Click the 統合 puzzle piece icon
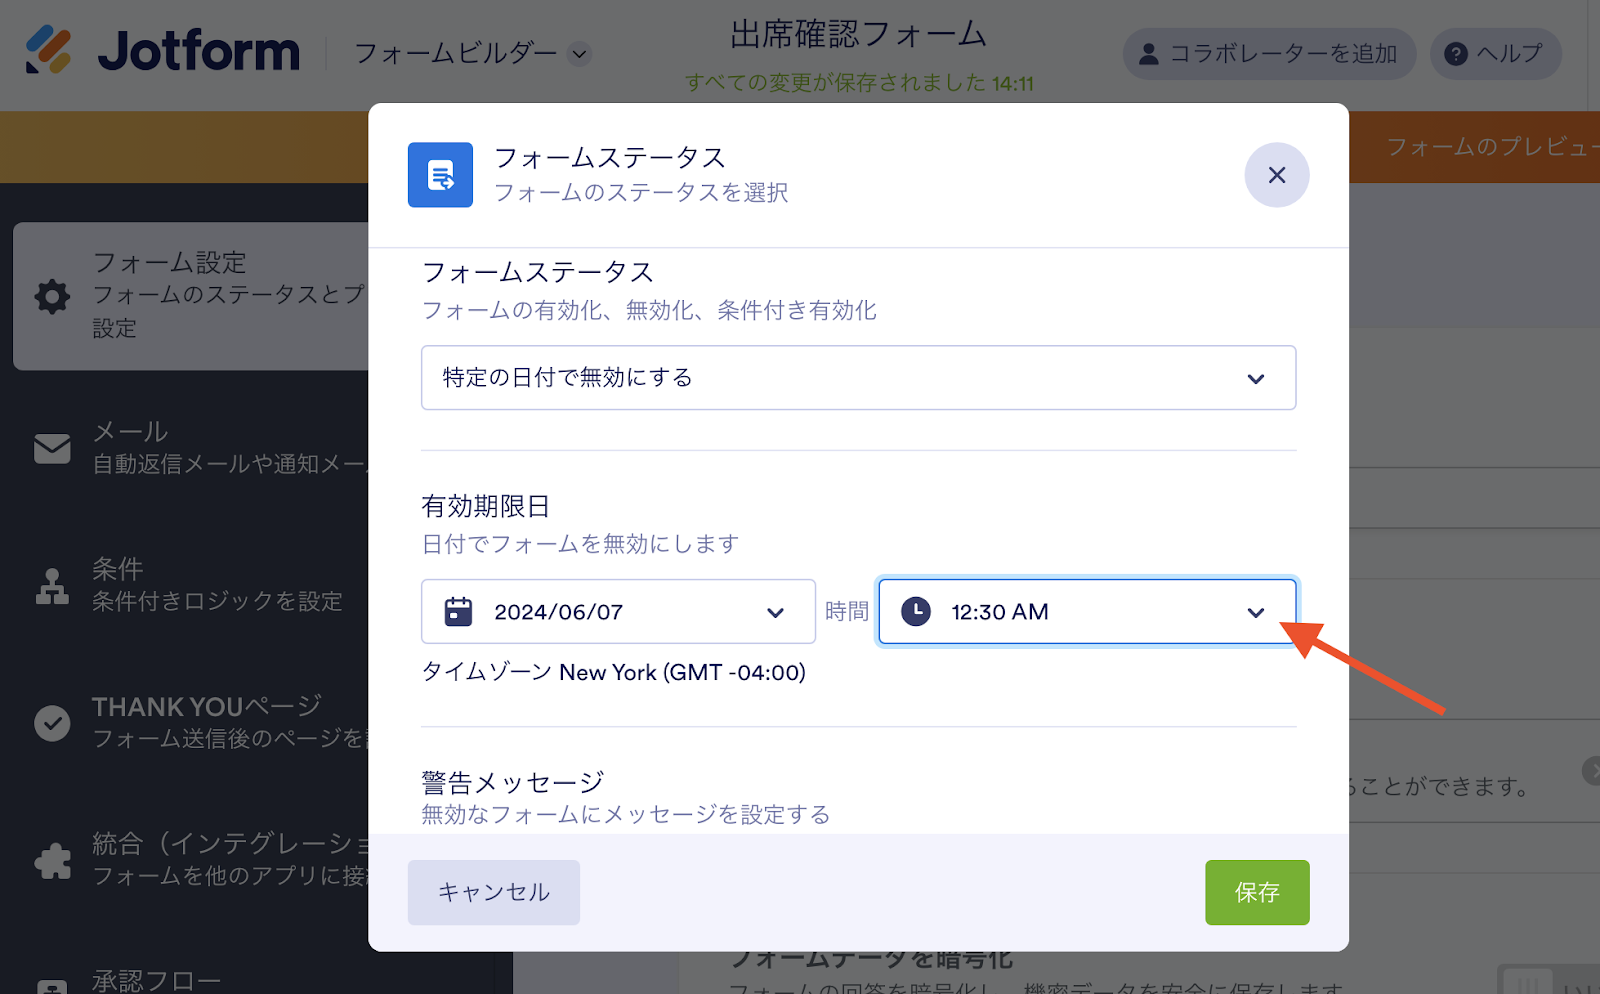The image size is (1600, 994). tap(52, 860)
